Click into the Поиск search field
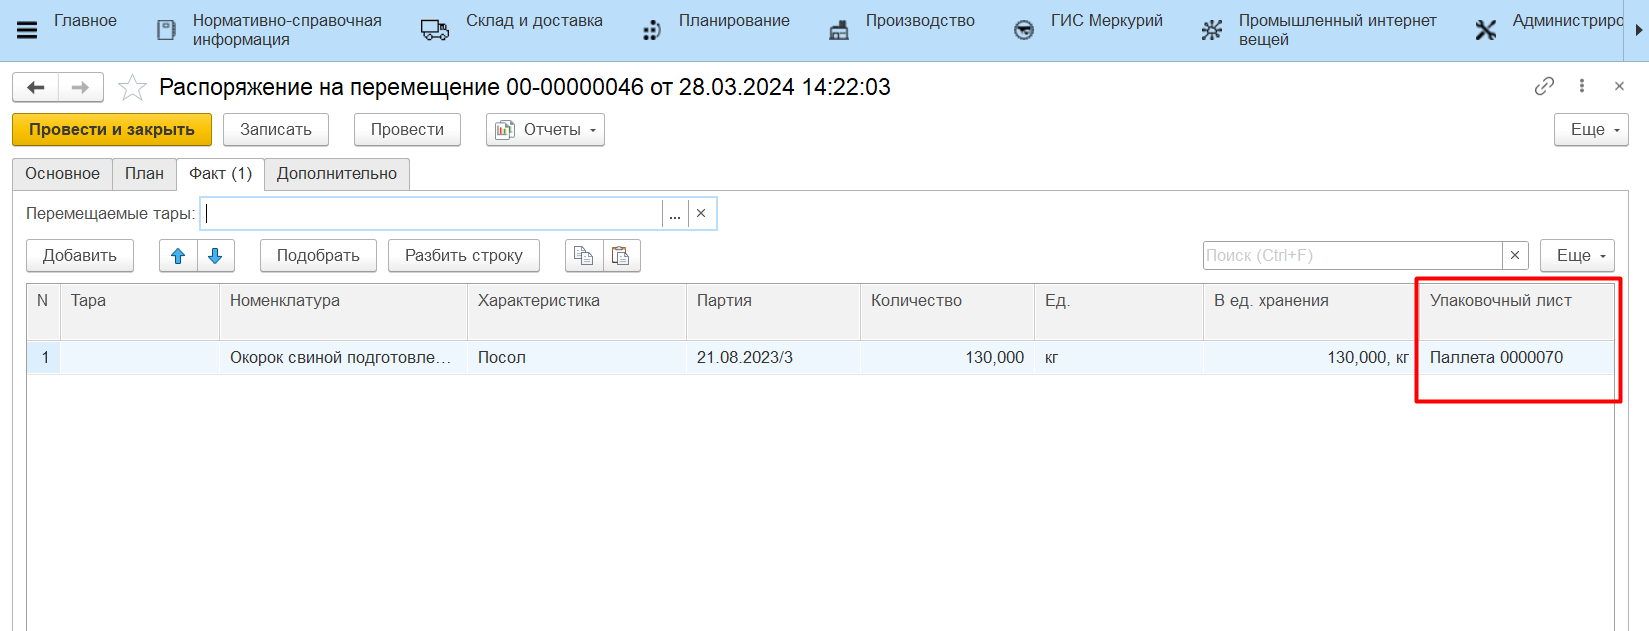1649x631 pixels. 1352,256
